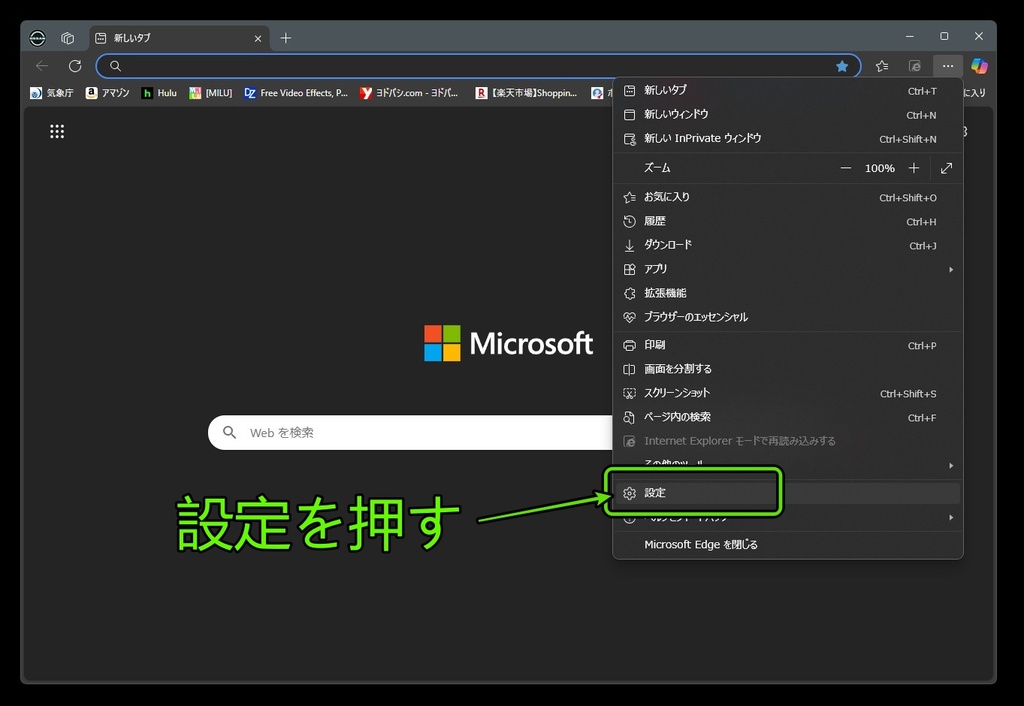Expand the アプリ submenu

[x=787, y=269]
